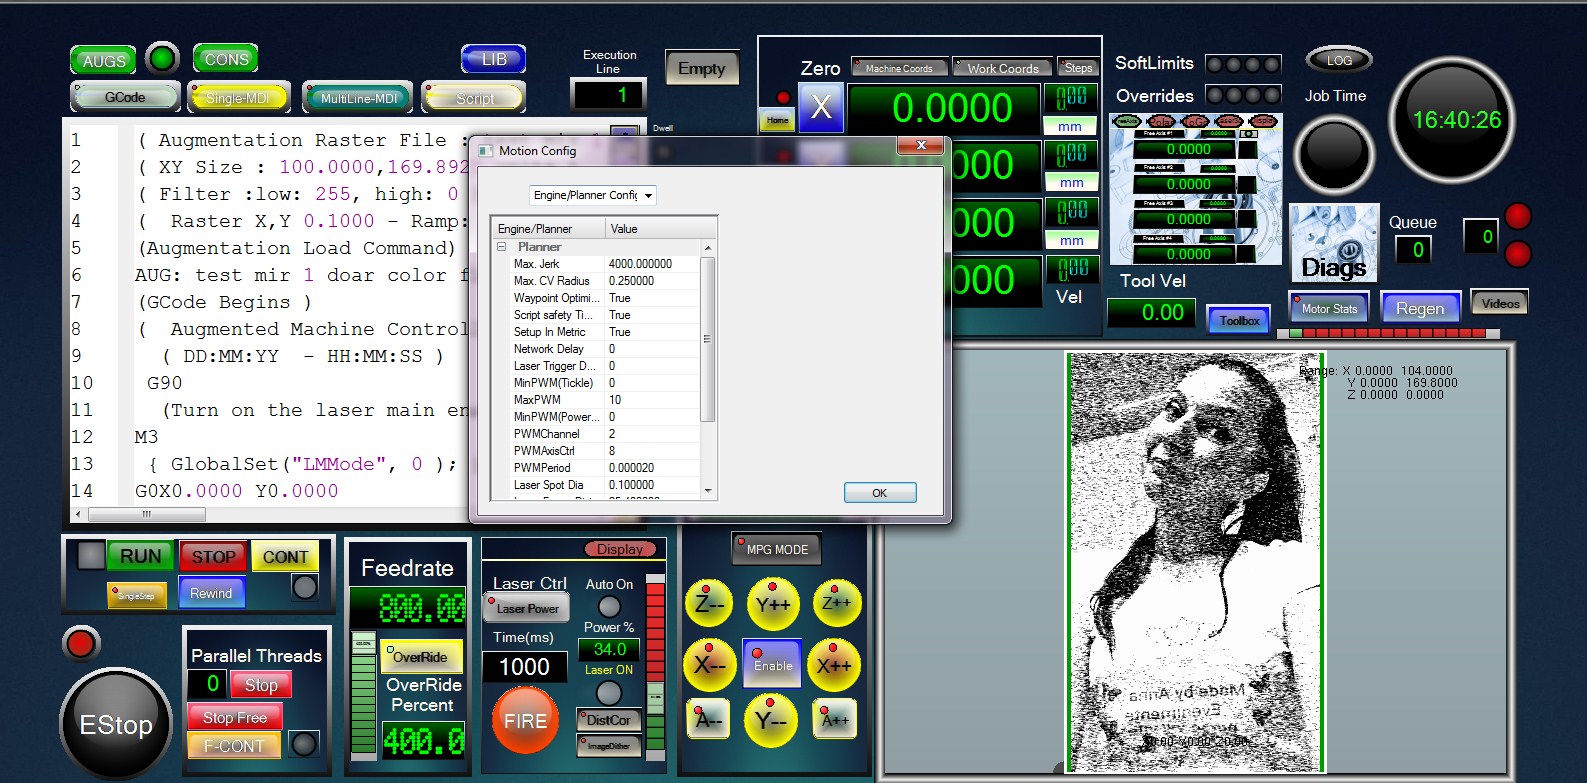This screenshot has width=1587, height=783.
Task: Open the LOG viewer
Action: 1338,61
